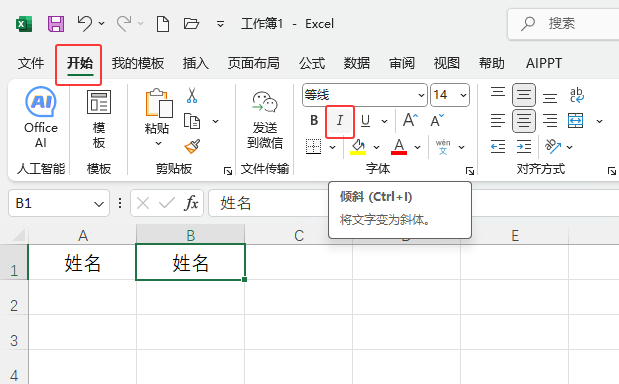The height and width of the screenshot is (384, 619).
Task: Select cell A1 containing 姓名
Action: (x=83, y=262)
